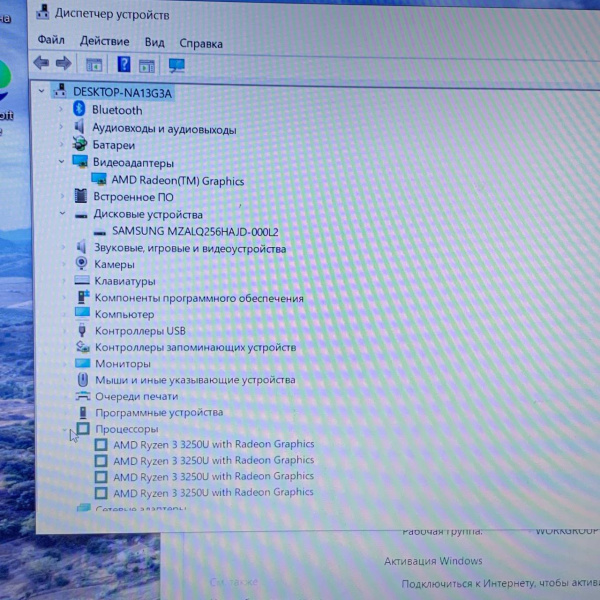Toggle the console tree pane toolbar icon

pyautogui.click(x=94, y=65)
